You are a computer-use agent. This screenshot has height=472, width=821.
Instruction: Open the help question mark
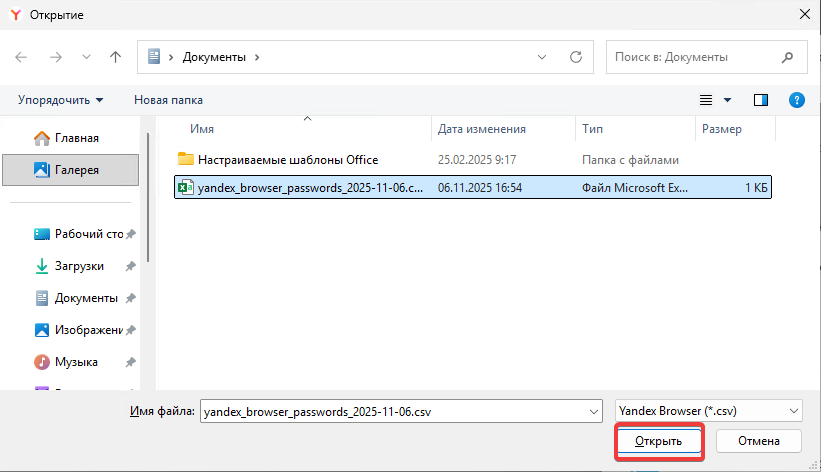click(797, 100)
